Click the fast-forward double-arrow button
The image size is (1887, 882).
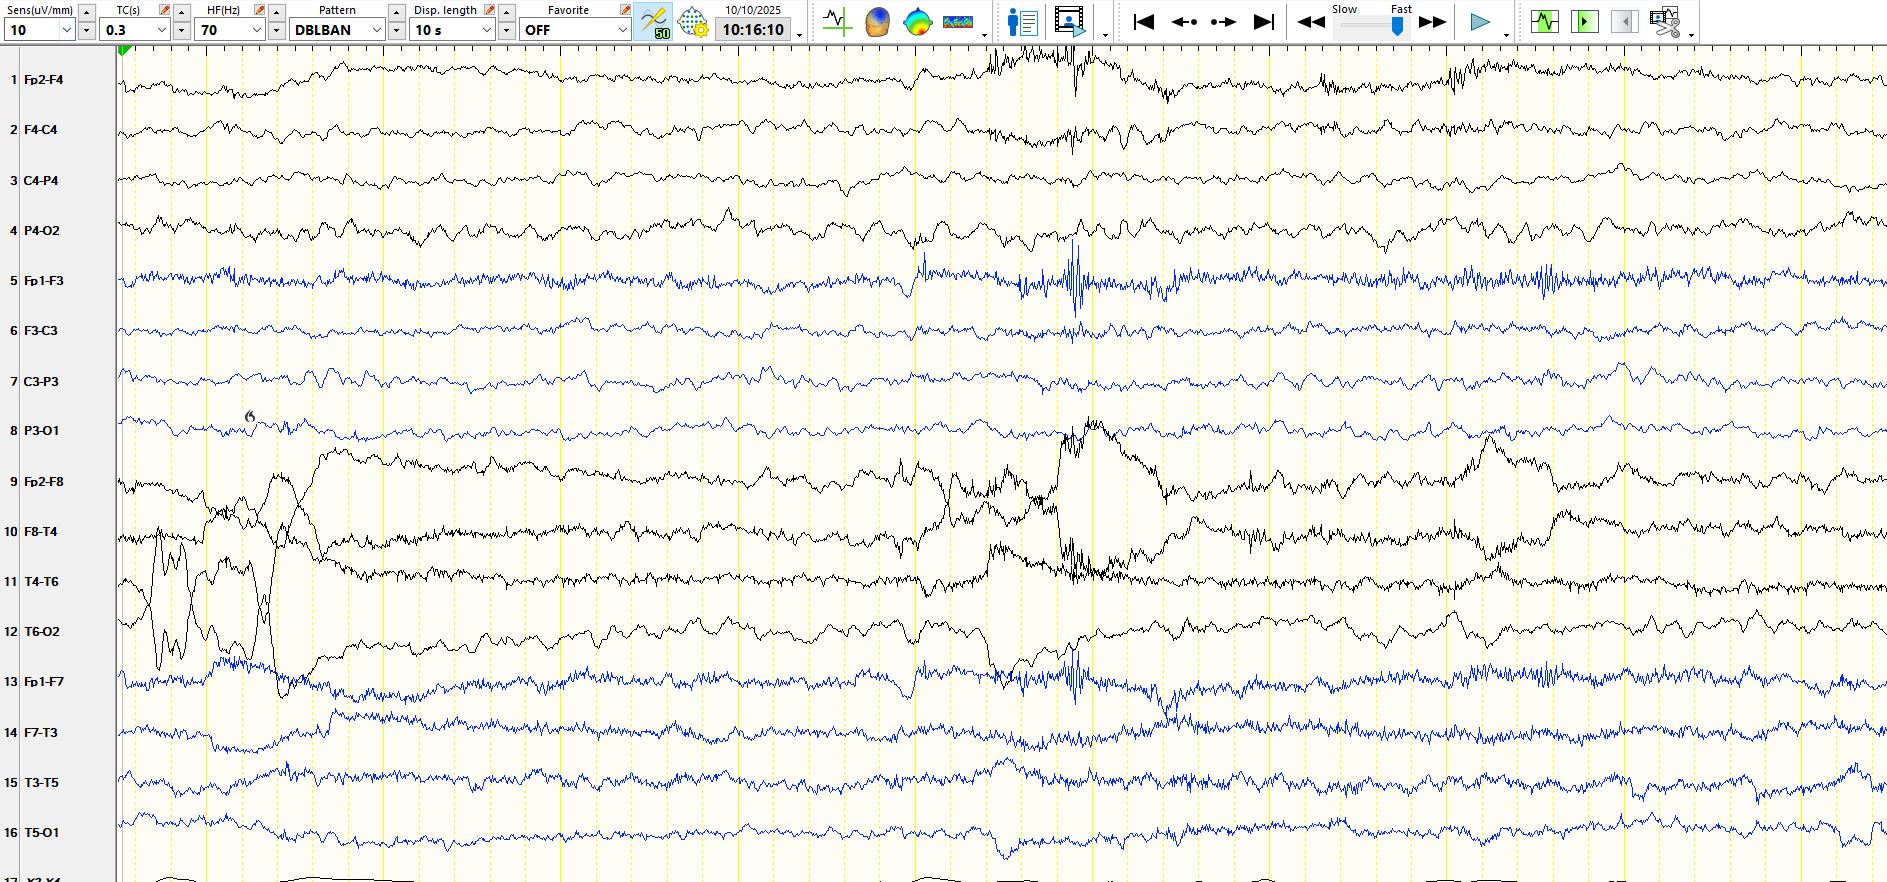pyautogui.click(x=1433, y=22)
